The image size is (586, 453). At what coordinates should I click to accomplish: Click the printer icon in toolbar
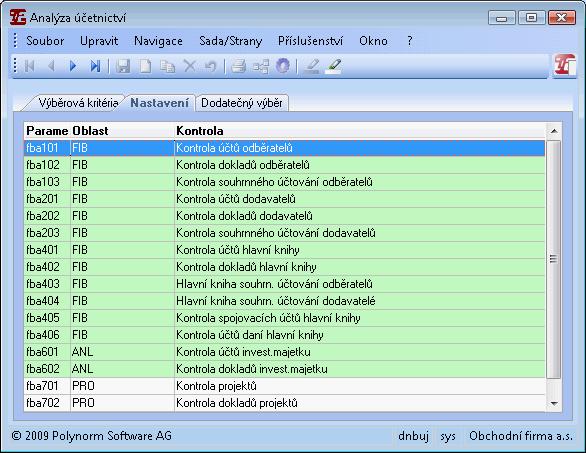click(238, 67)
